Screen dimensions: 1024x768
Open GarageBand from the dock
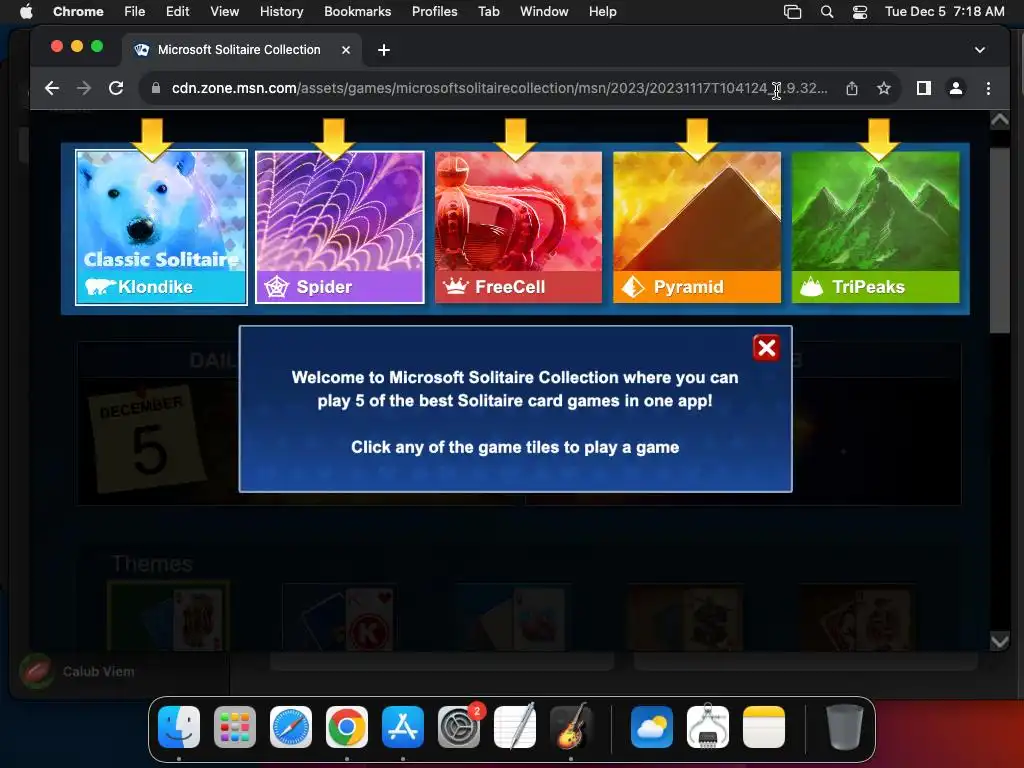click(x=571, y=727)
